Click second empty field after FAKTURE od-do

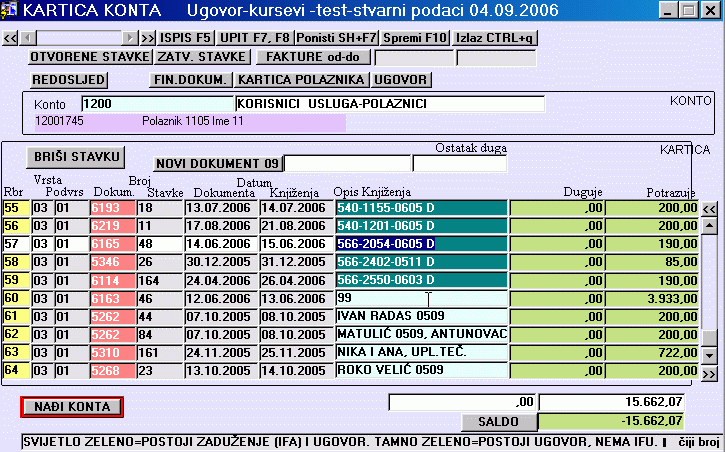point(496,58)
